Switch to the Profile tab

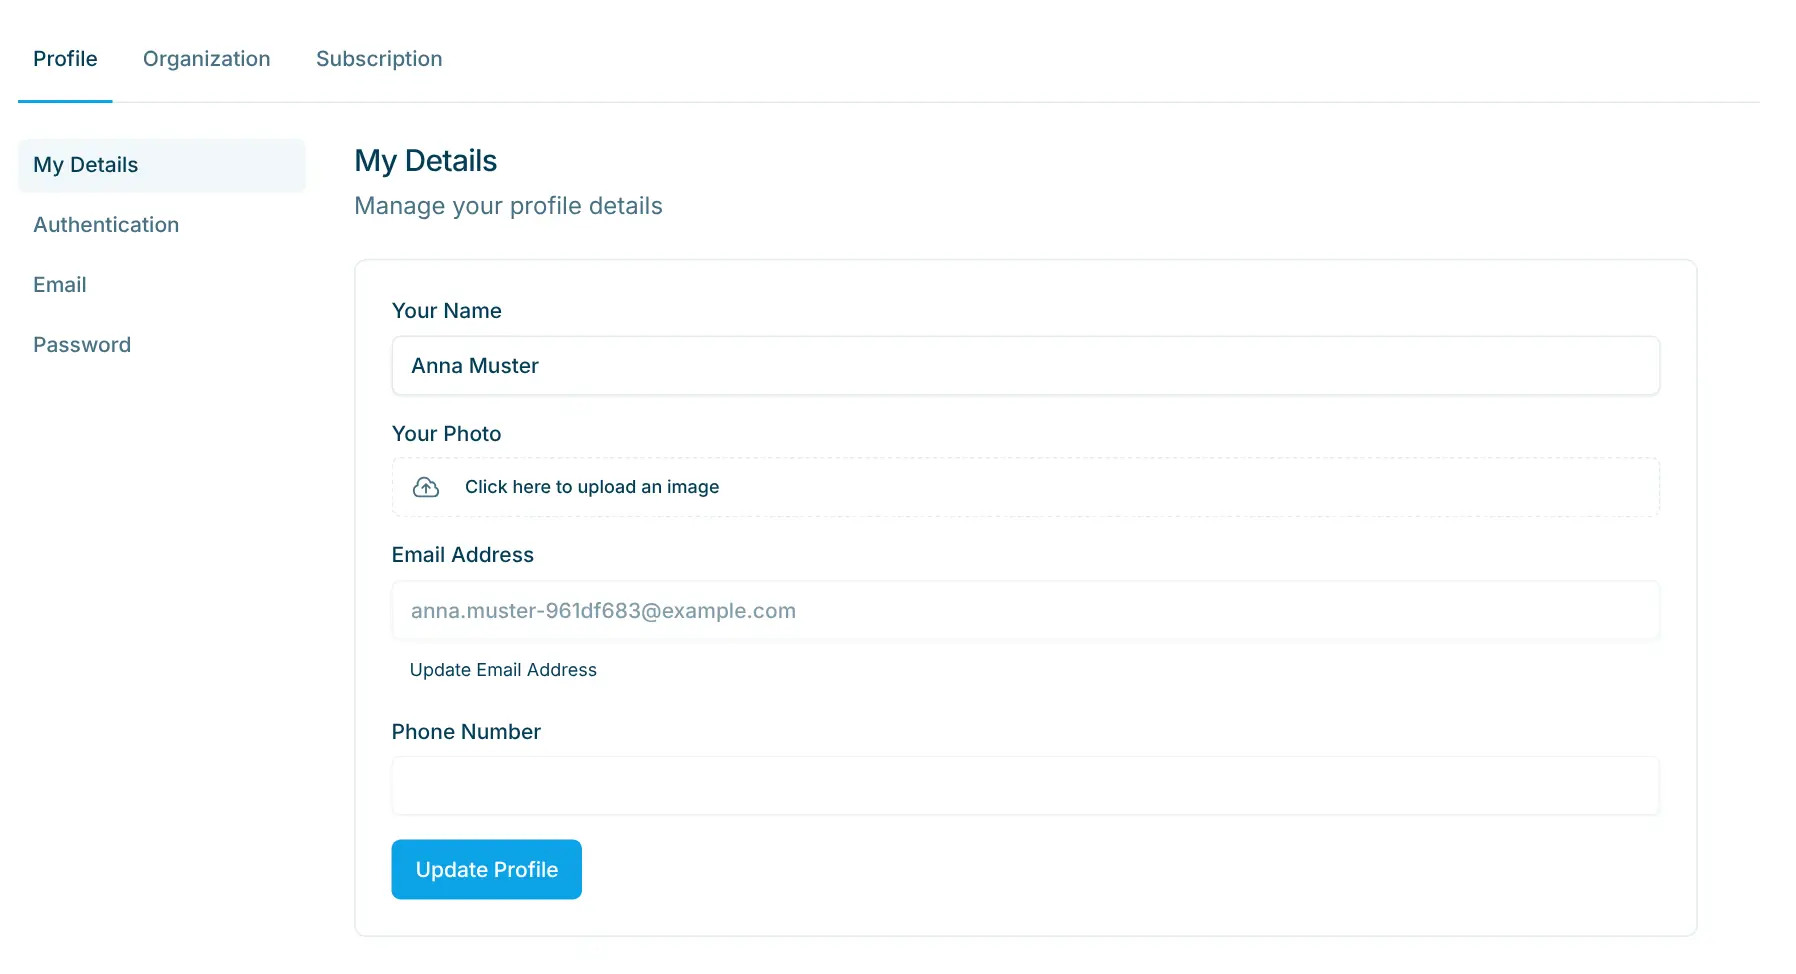65,59
